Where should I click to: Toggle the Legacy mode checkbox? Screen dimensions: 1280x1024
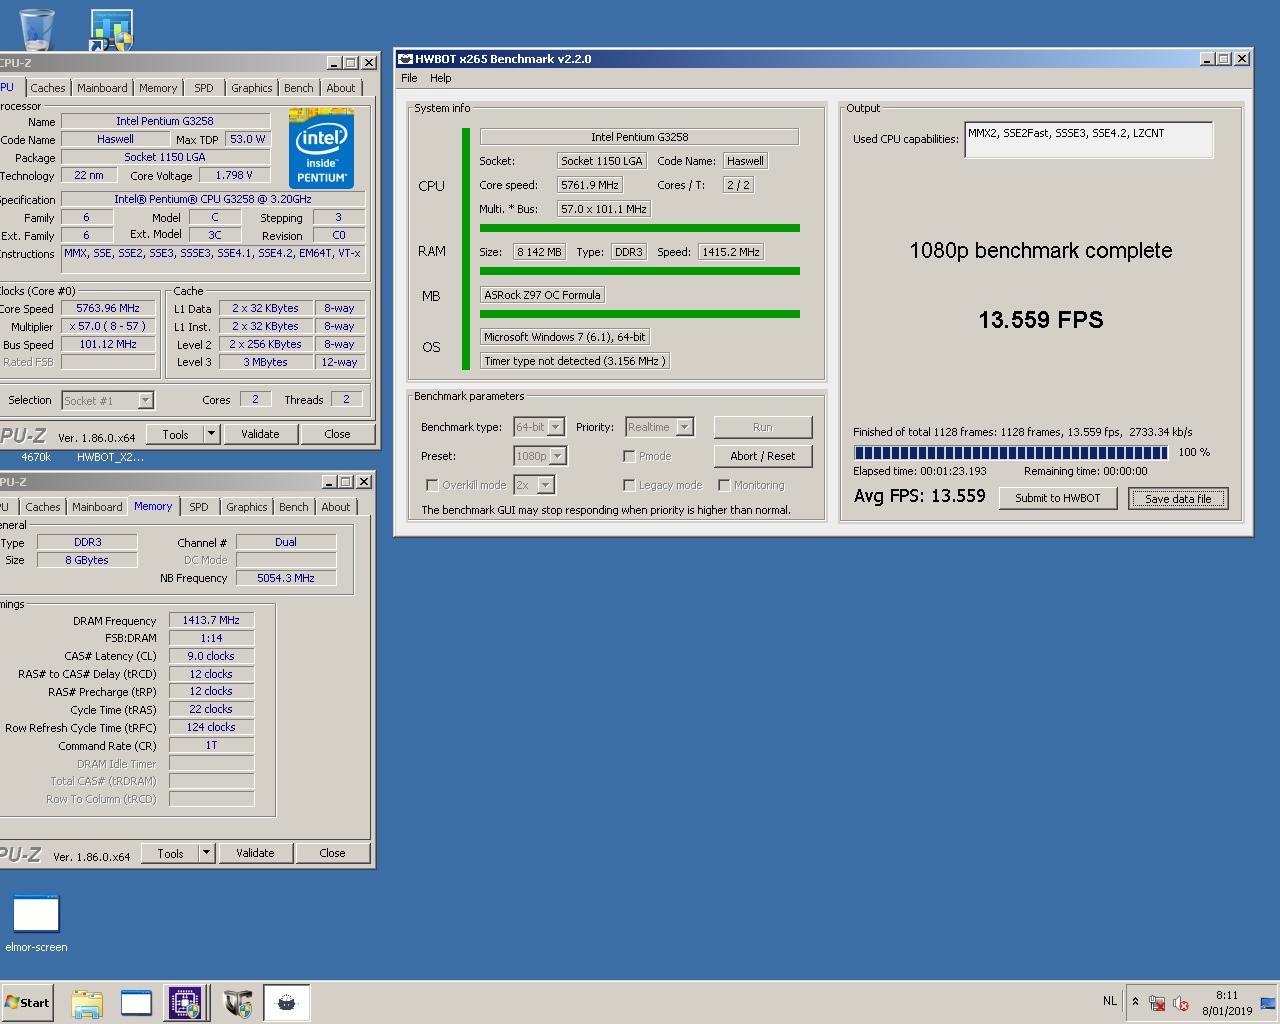click(629, 485)
